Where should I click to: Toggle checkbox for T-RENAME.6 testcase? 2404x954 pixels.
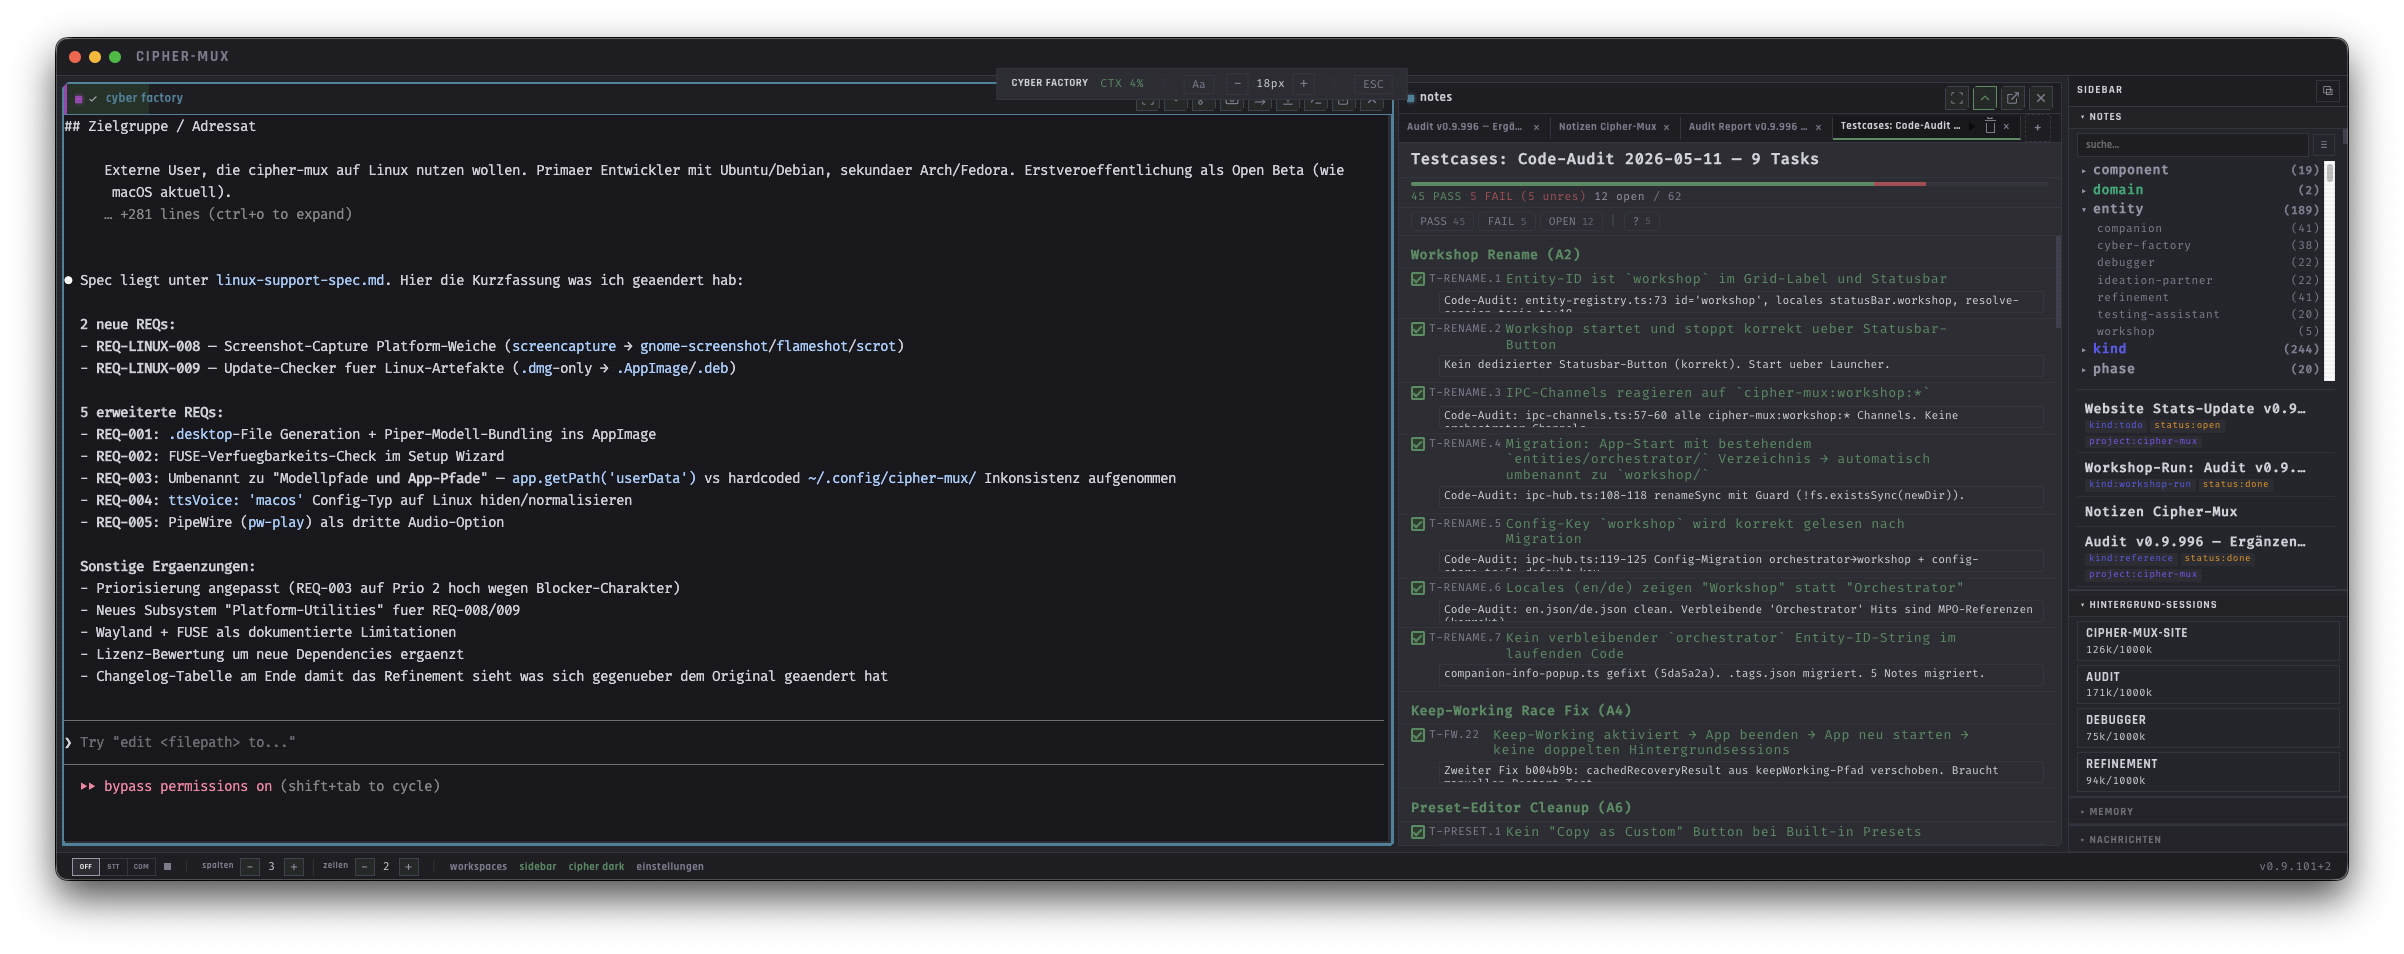click(1417, 588)
